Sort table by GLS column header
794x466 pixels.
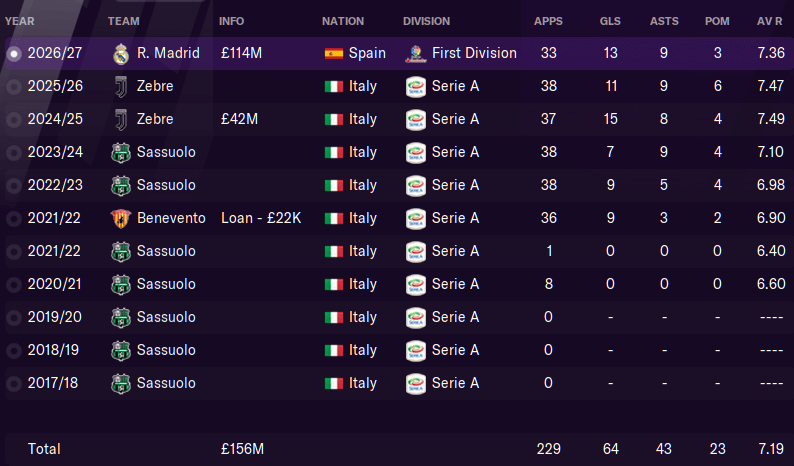point(610,21)
